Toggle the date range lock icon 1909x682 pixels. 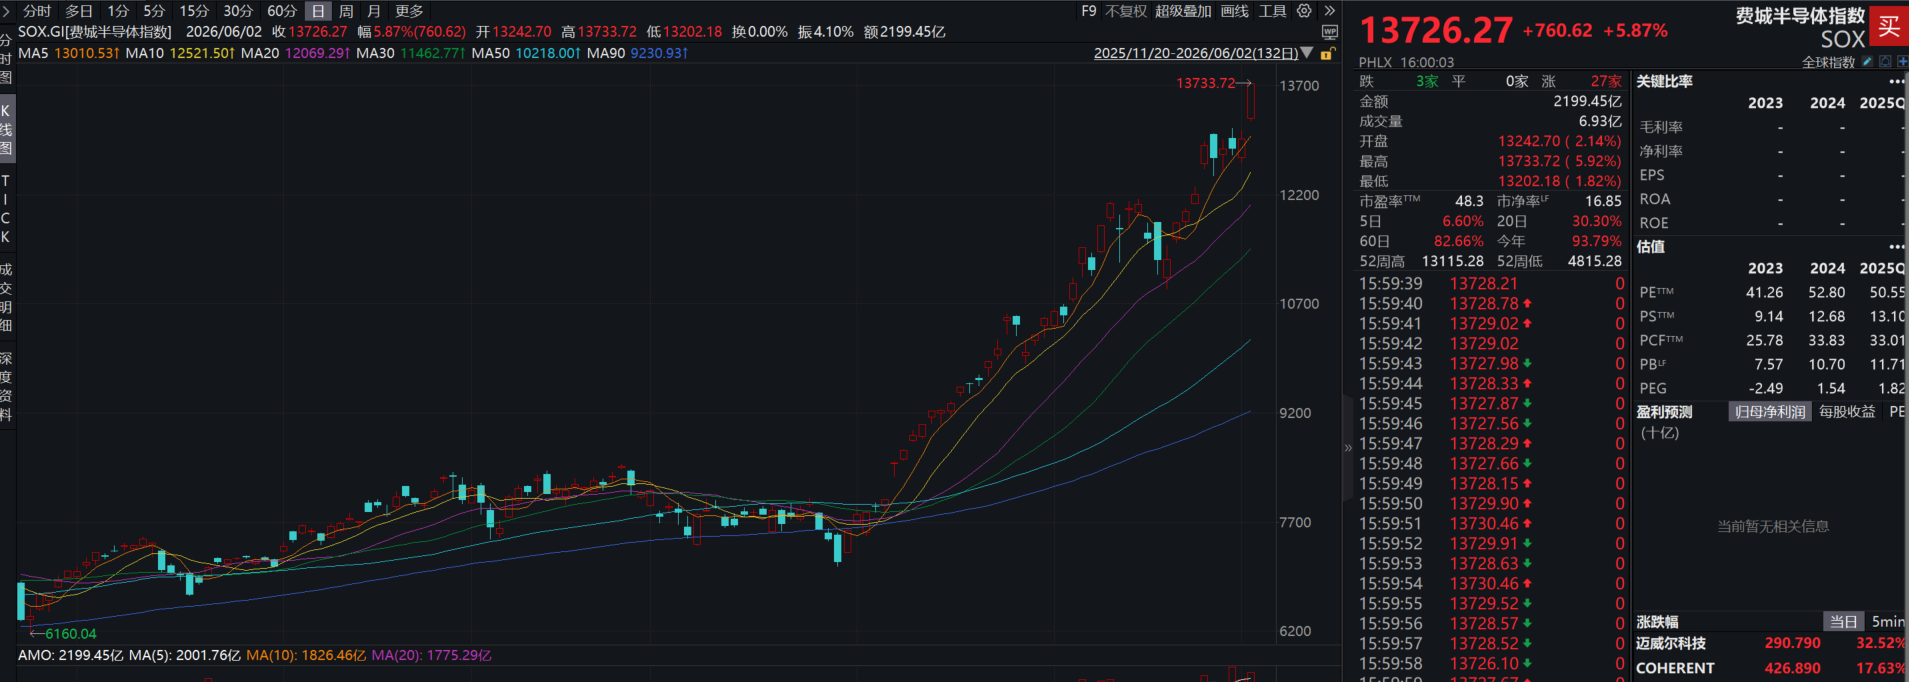tap(1328, 54)
